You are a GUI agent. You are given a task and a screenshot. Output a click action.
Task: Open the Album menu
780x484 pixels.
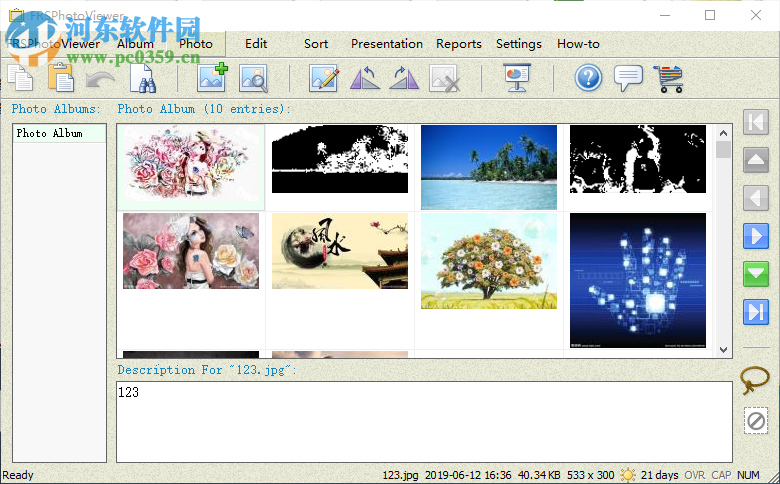135,44
